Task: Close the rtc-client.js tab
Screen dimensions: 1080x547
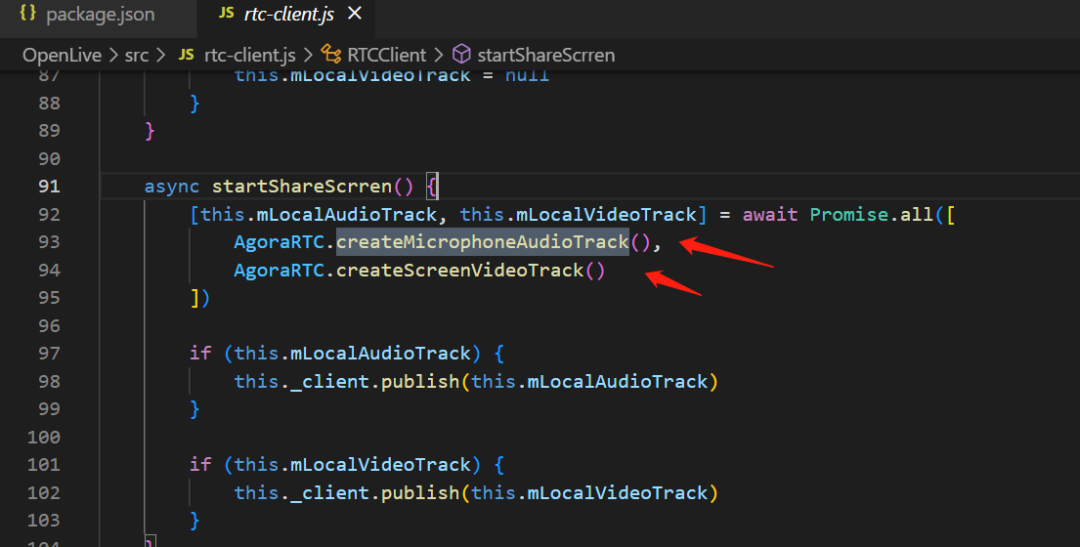Action: [x=355, y=13]
